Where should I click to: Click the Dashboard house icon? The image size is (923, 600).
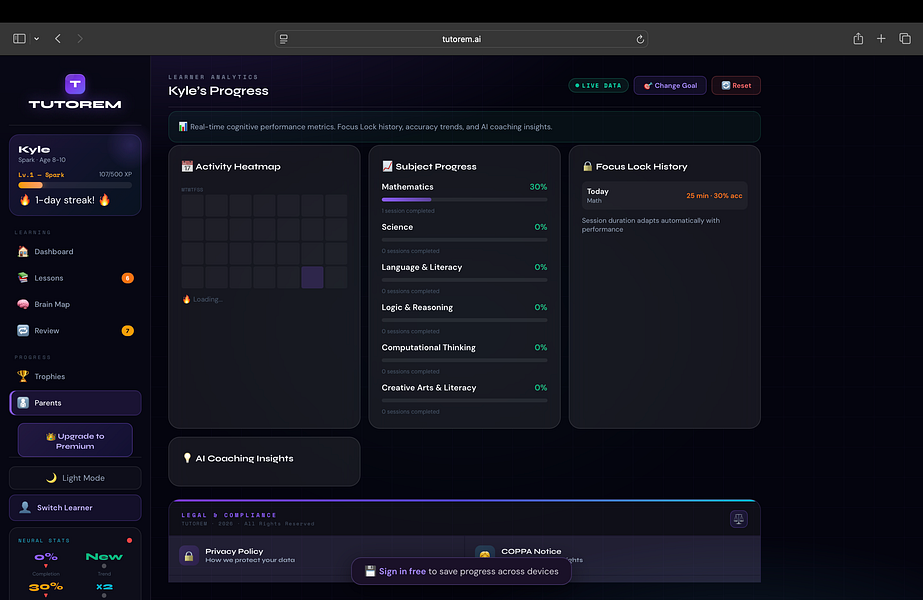[23, 251]
